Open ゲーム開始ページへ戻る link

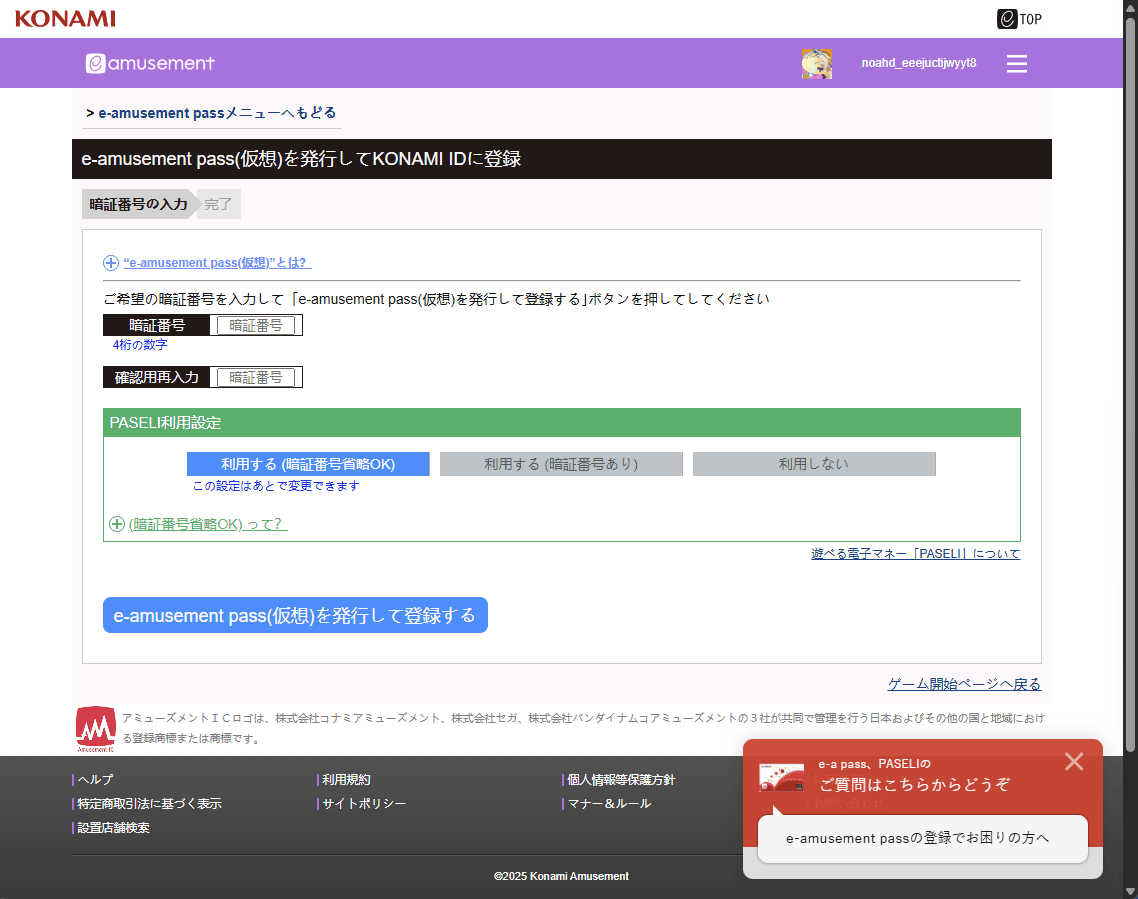click(964, 684)
